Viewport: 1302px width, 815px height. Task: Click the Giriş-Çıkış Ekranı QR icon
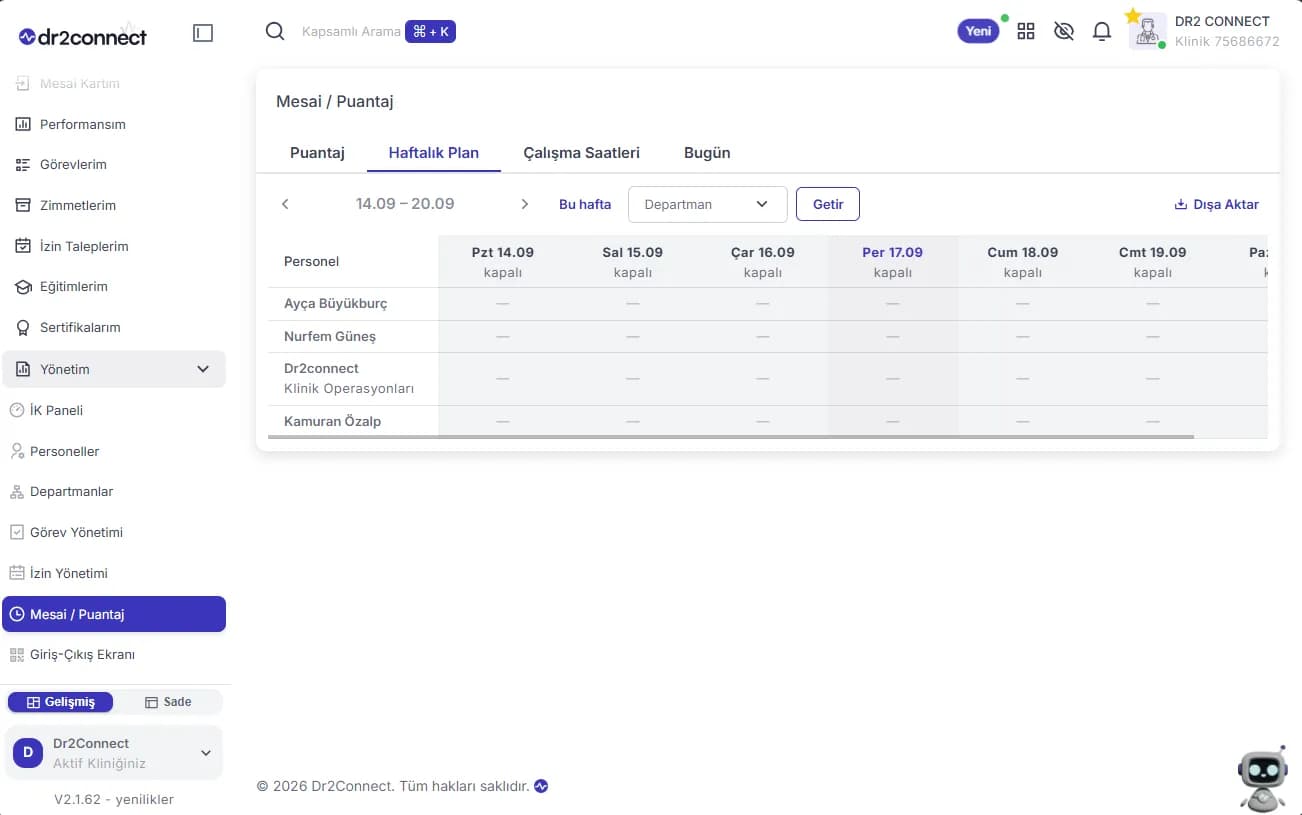(x=17, y=654)
